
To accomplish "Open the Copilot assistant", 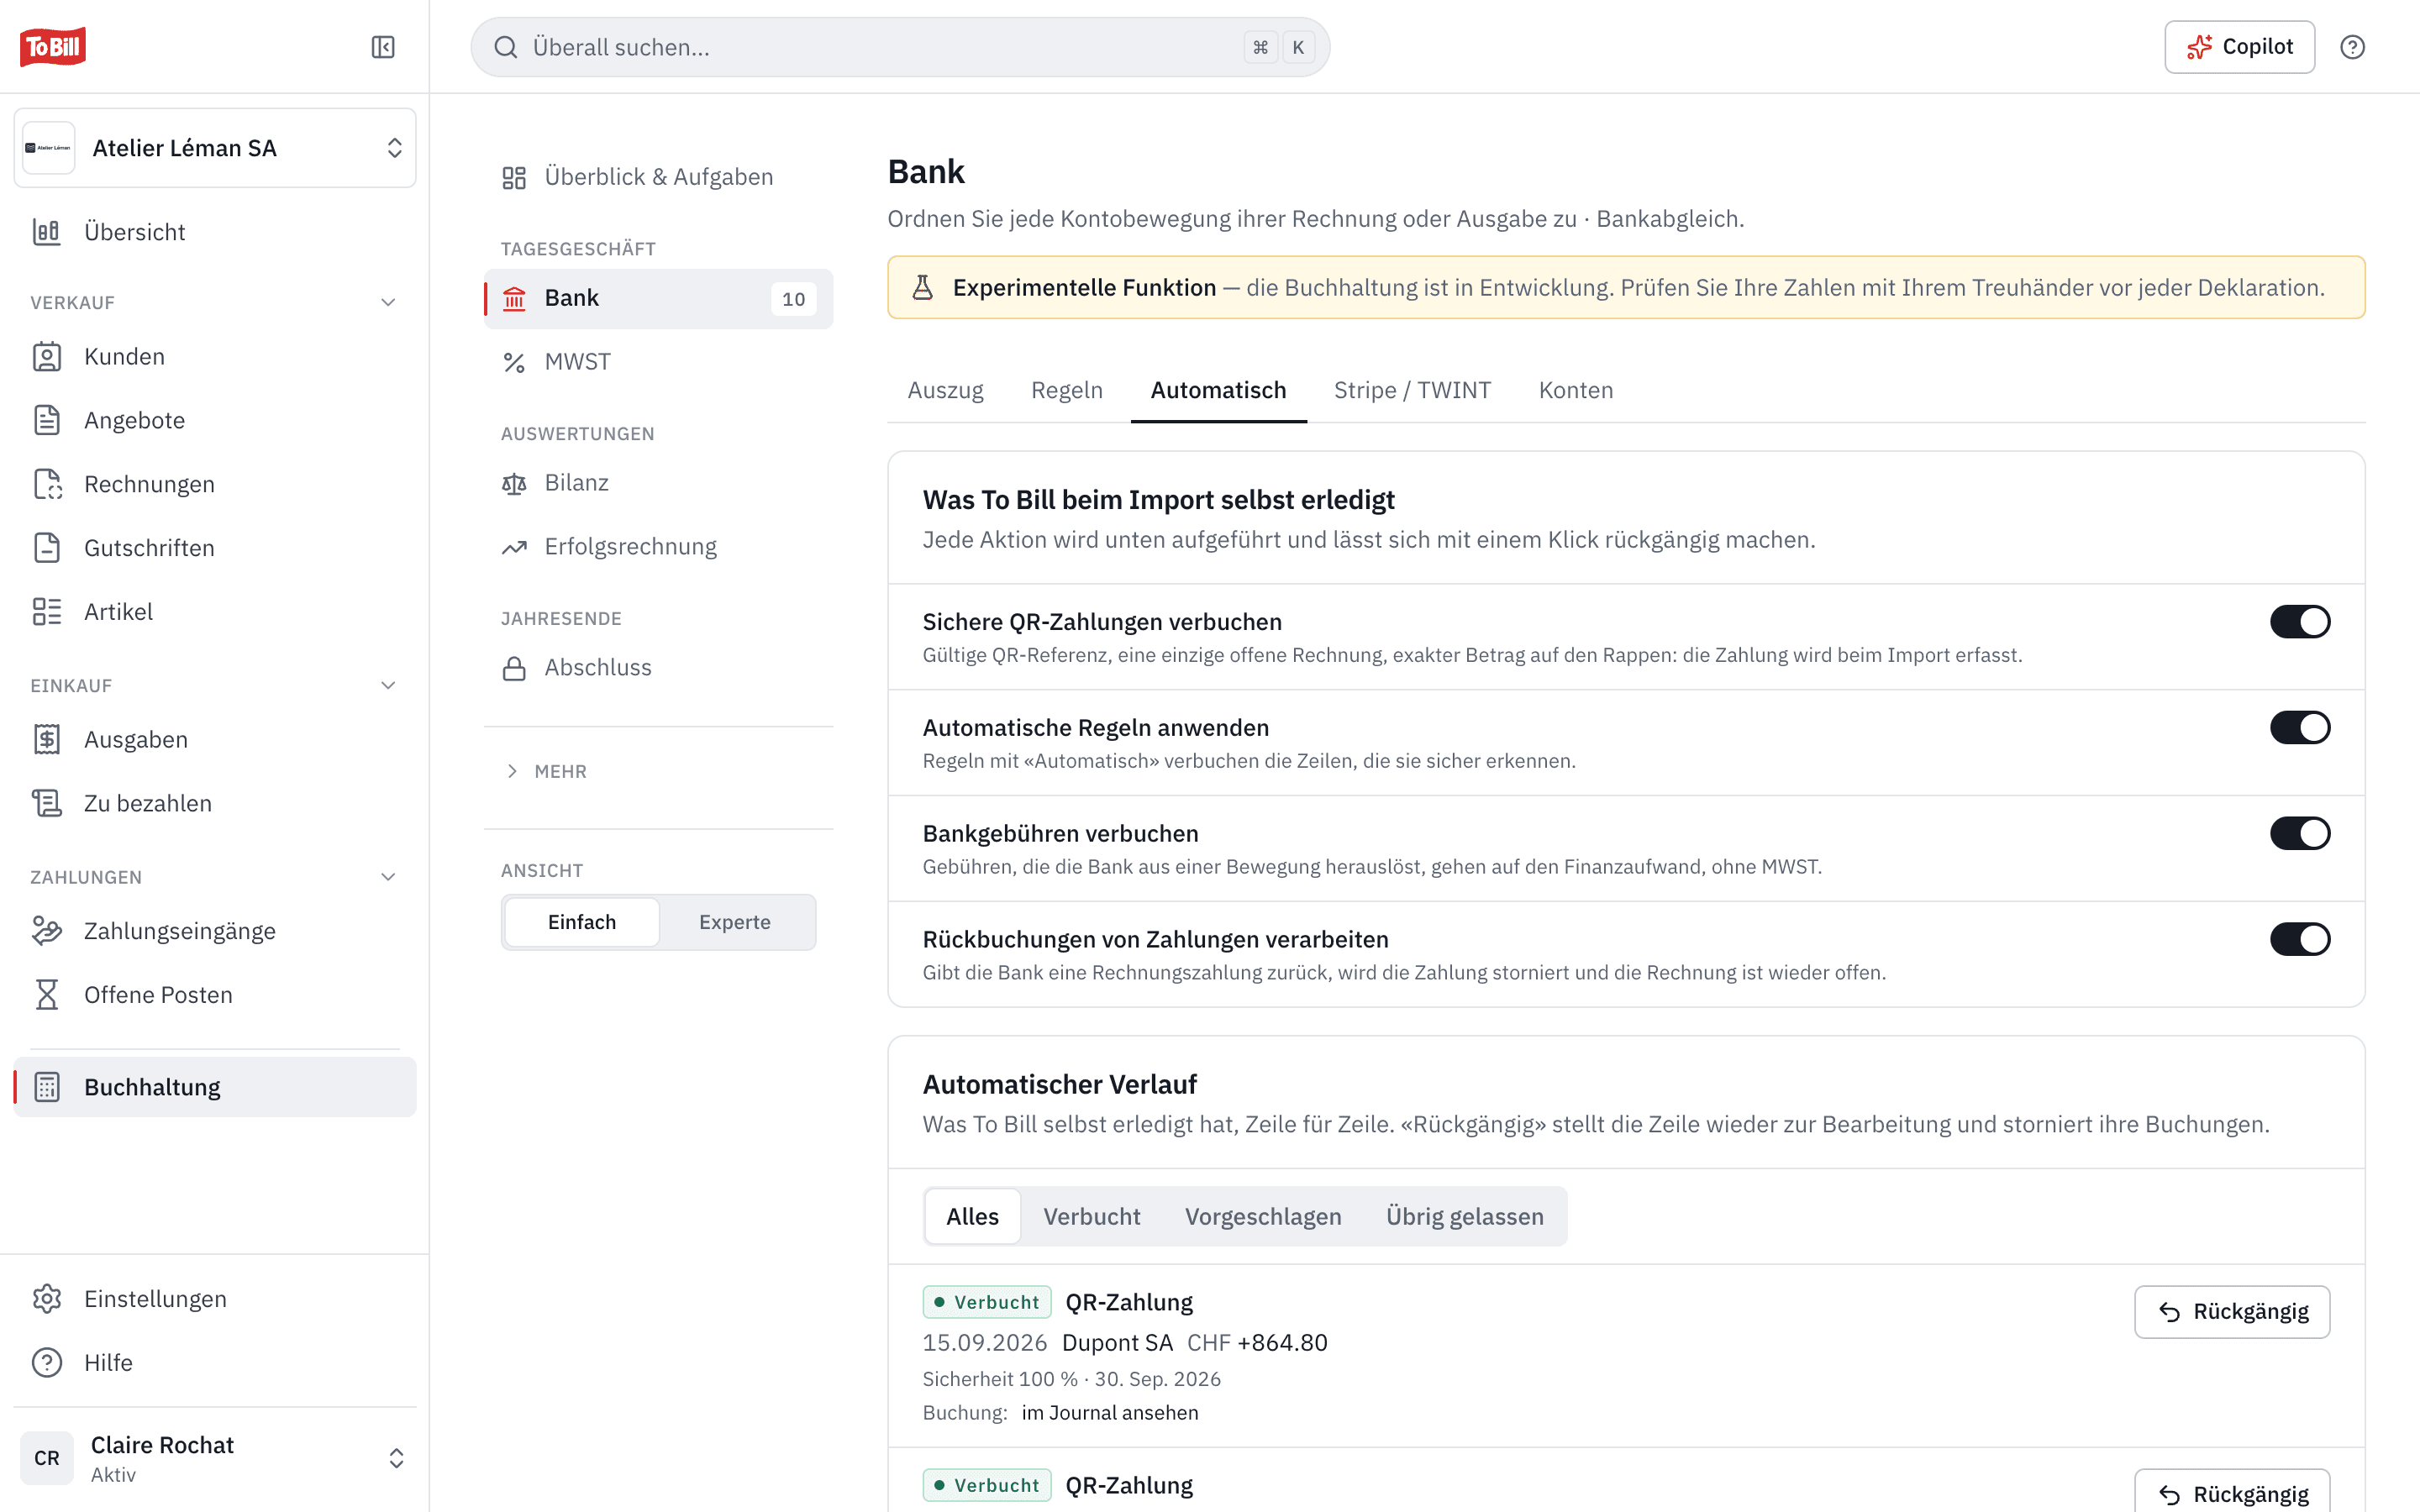I will [x=2239, y=47].
